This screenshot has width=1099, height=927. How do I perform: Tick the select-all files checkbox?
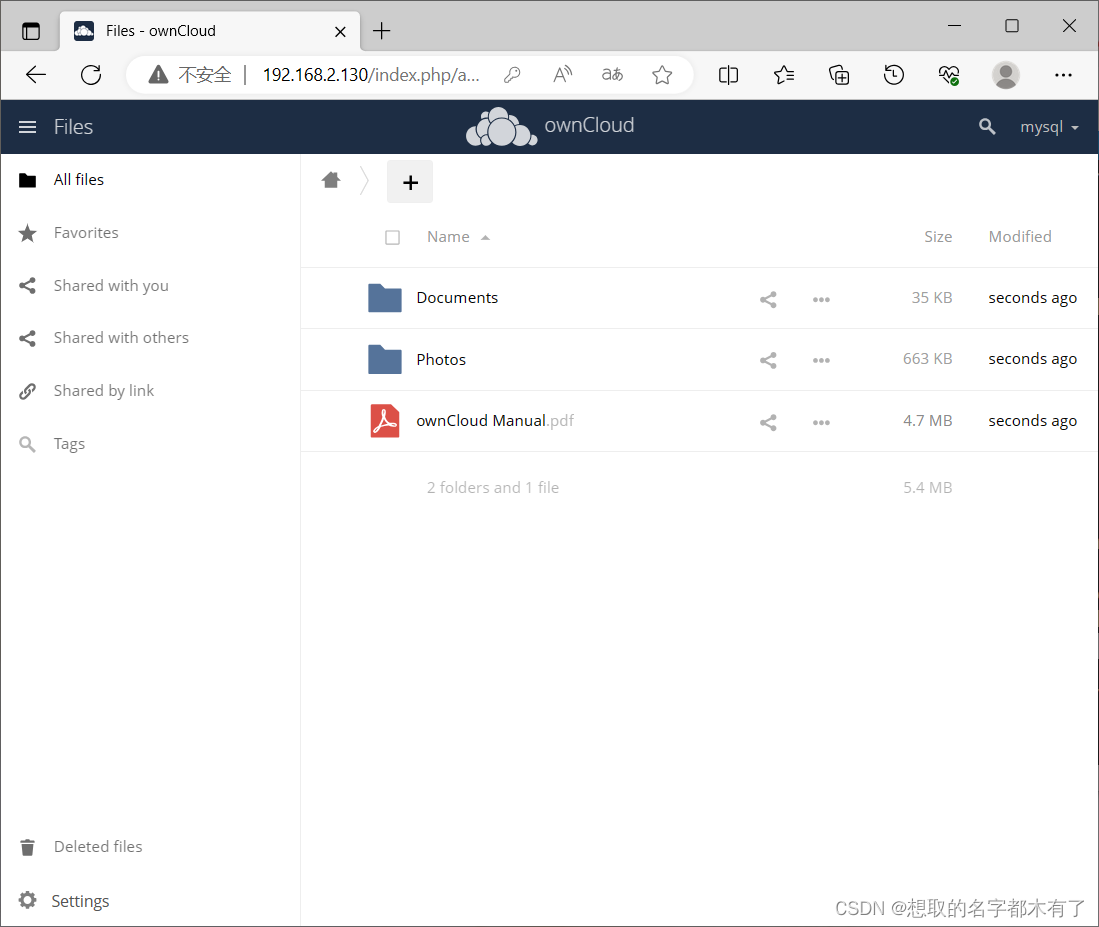click(x=392, y=238)
